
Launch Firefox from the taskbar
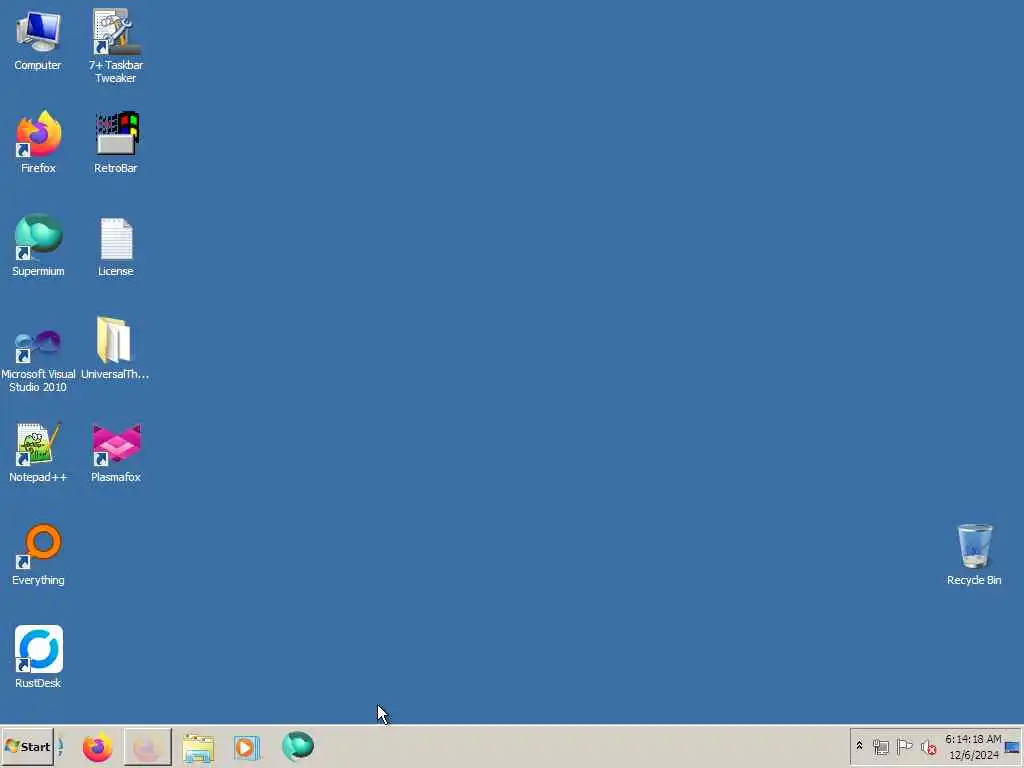(97, 747)
